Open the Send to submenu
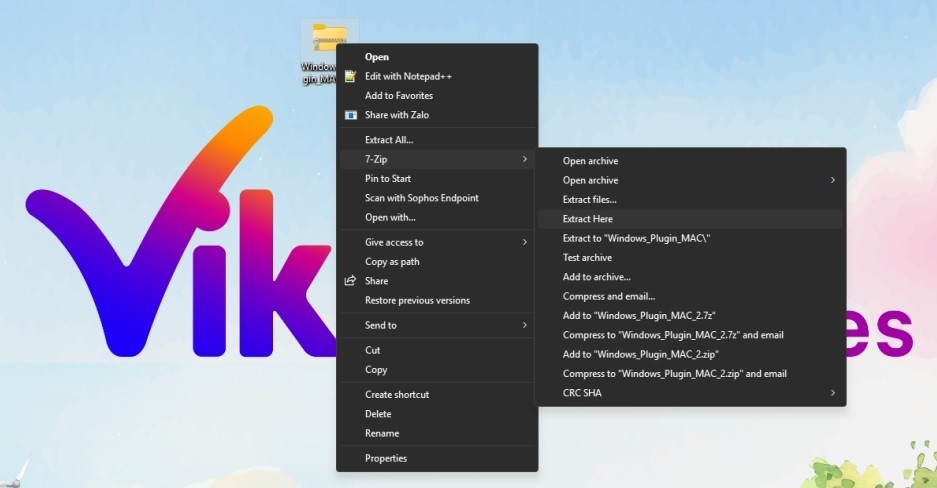 click(x=437, y=325)
